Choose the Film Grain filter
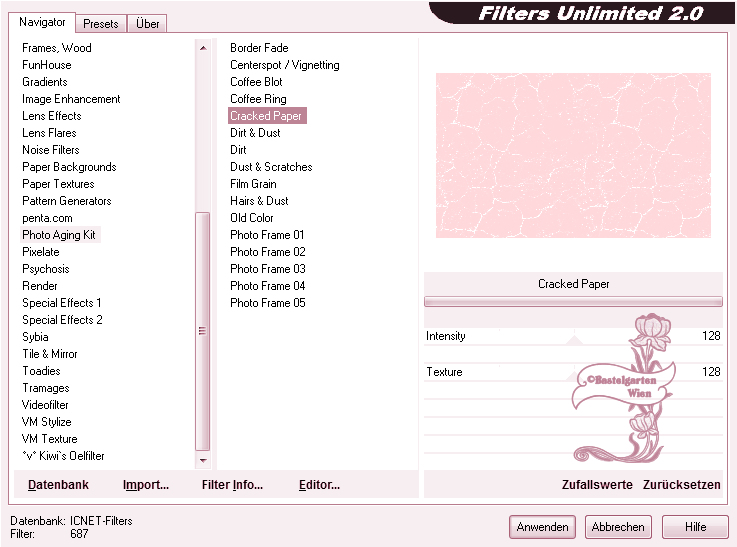Screen dimensions: 737x547 (x=253, y=184)
